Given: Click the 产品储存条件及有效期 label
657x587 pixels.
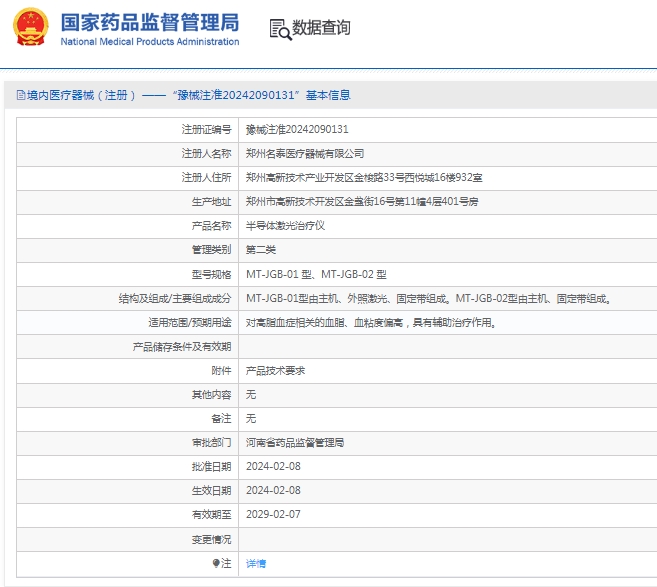Looking at the screenshot, I should [182, 347].
